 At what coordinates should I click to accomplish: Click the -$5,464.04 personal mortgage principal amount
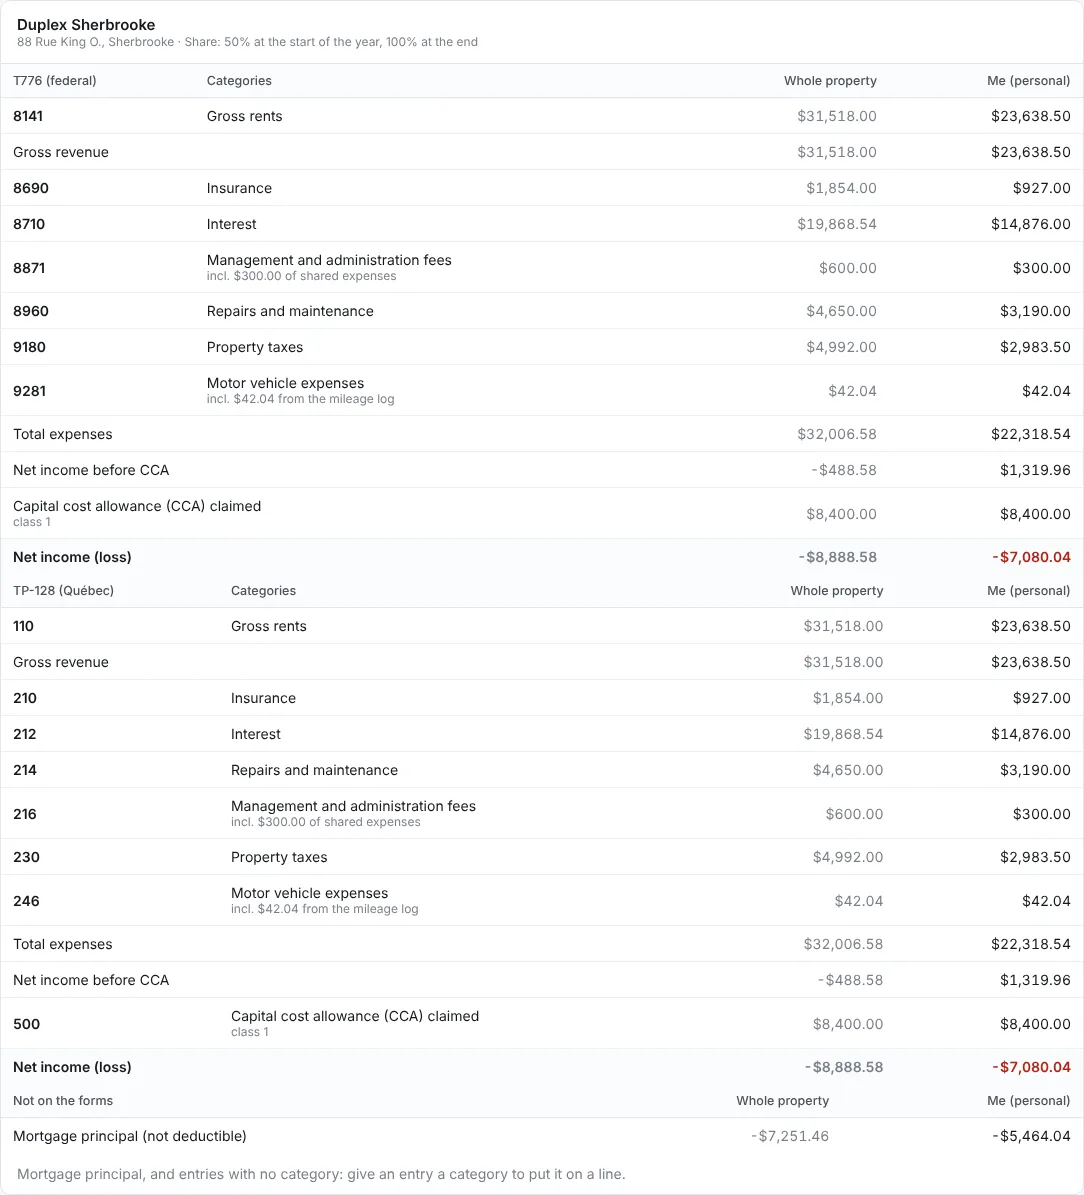pyautogui.click(x=1031, y=1136)
